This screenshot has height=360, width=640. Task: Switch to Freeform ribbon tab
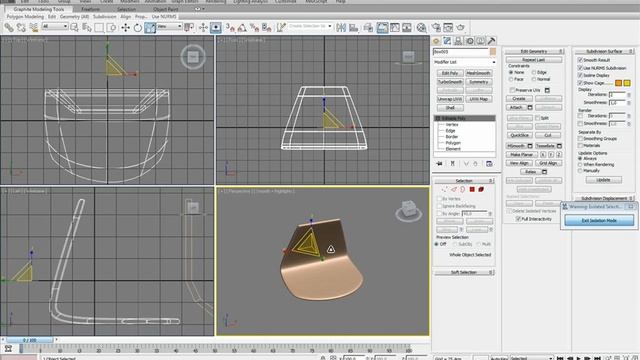pos(91,9)
